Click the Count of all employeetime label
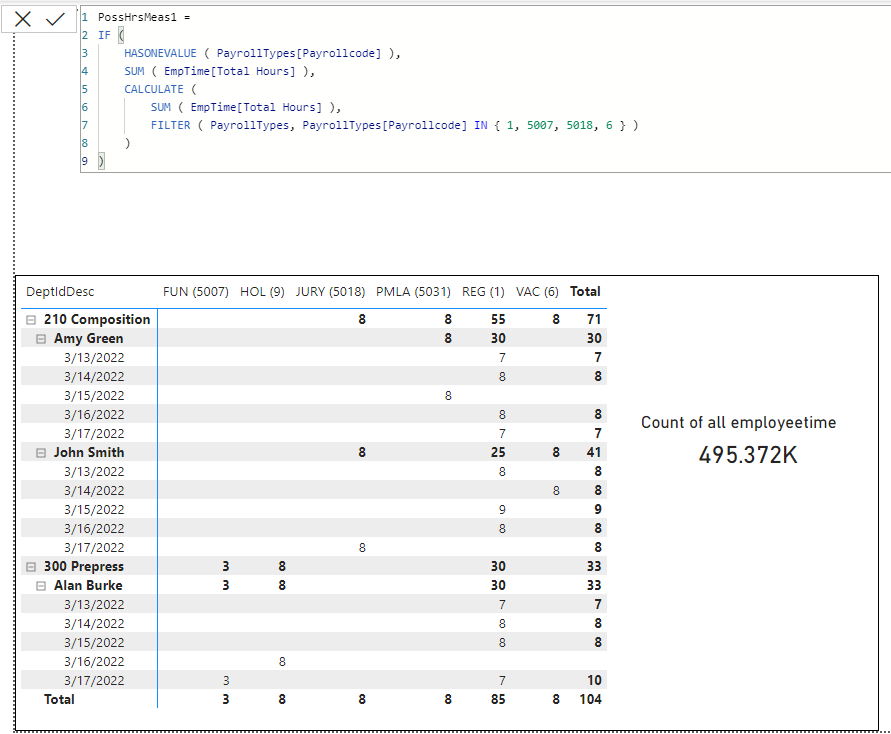The image size is (891, 734). (x=738, y=423)
